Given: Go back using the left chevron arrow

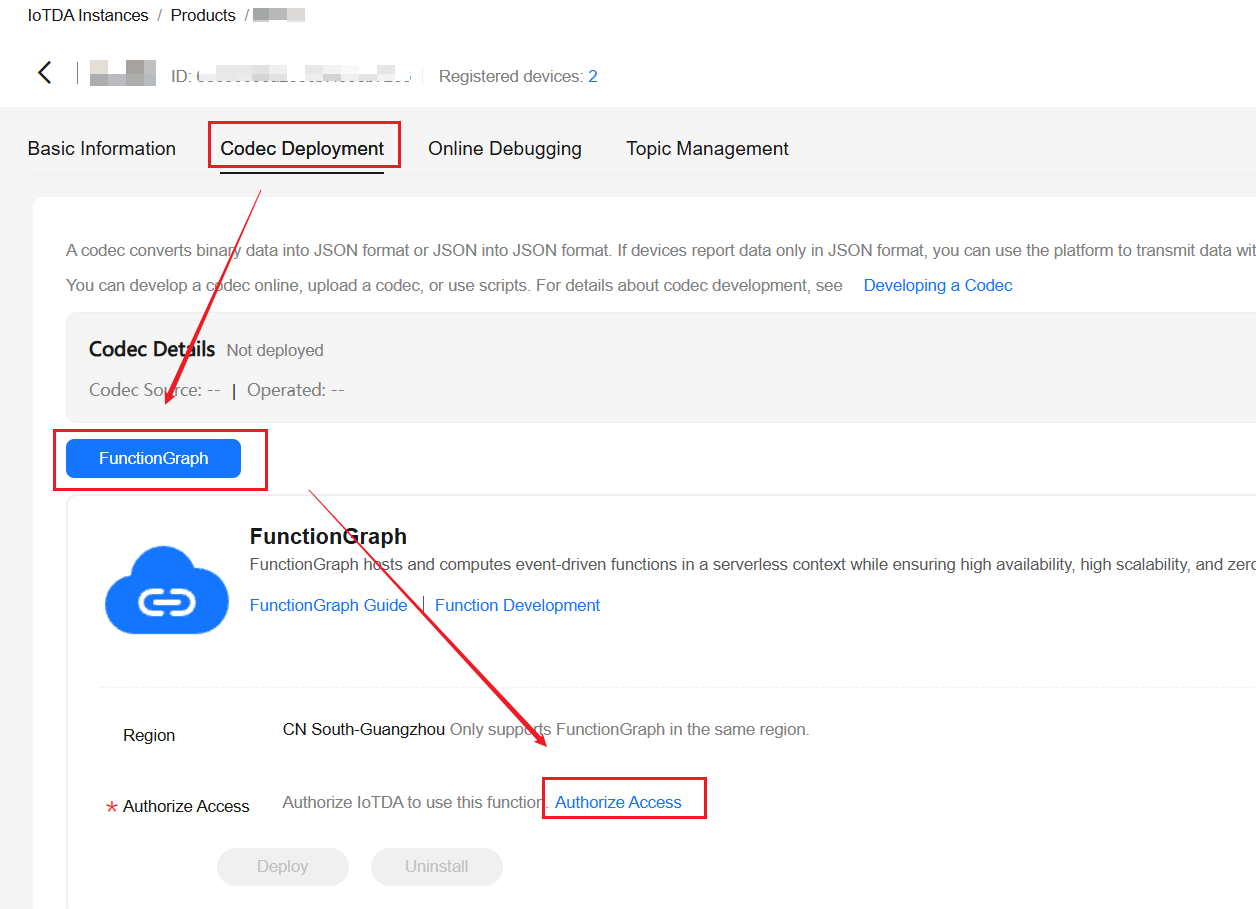Looking at the screenshot, I should pos(44,72).
